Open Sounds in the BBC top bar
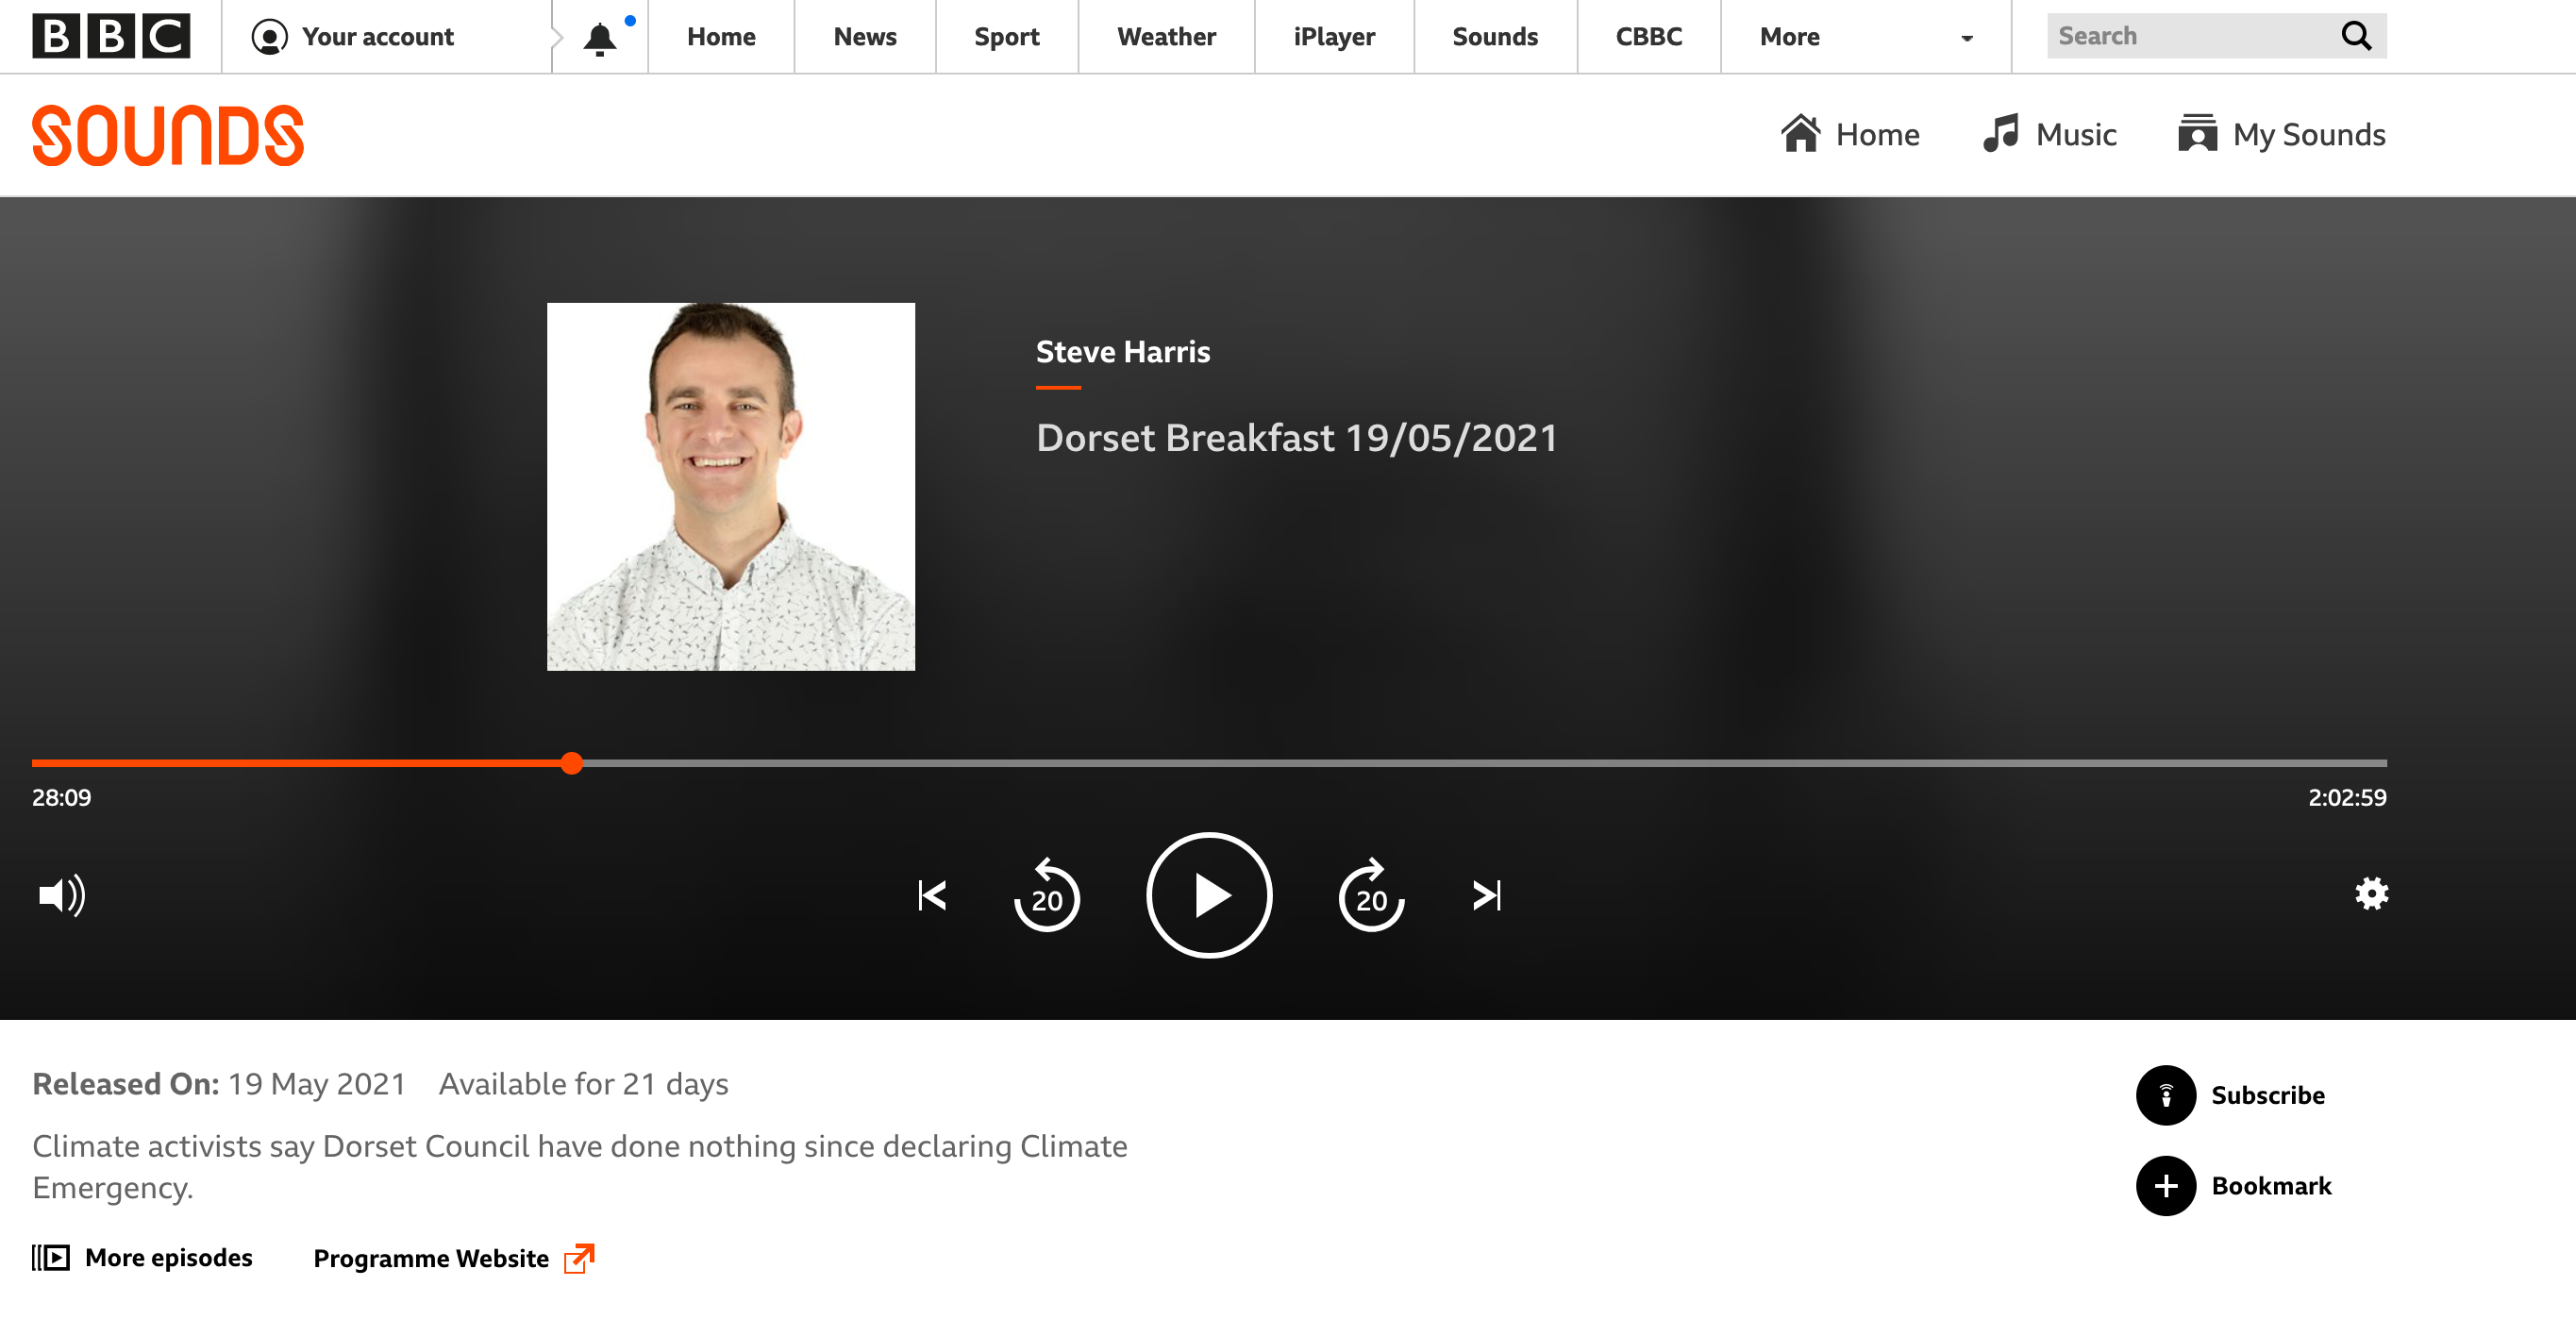The height and width of the screenshot is (1319, 2576). click(x=1495, y=36)
